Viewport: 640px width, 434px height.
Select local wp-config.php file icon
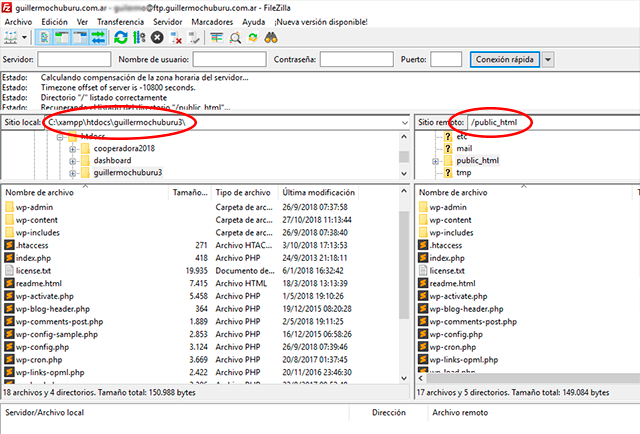tap(9, 347)
